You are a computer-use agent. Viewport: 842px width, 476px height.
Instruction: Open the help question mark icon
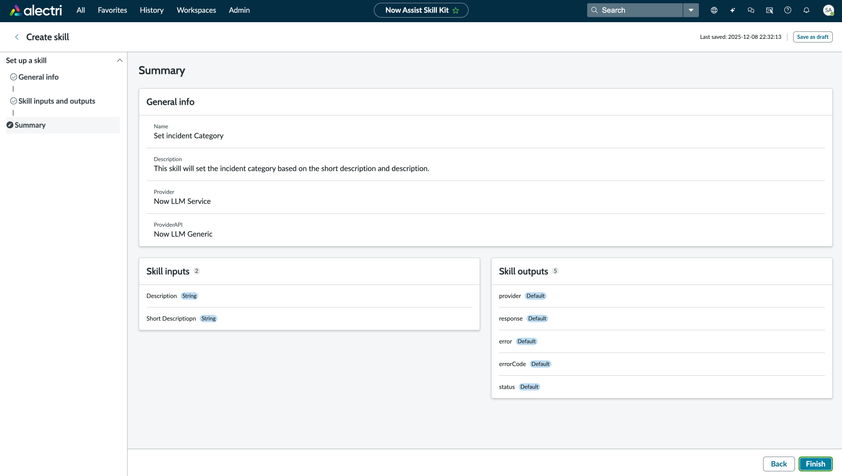pos(788,10)
